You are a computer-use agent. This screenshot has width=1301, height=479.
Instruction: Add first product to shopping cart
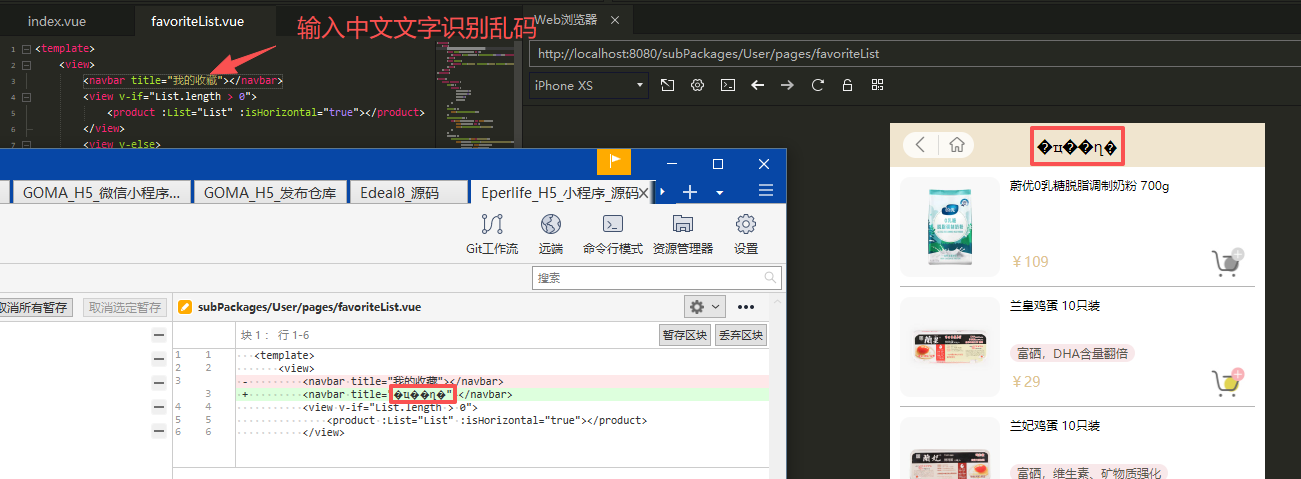click(x=1227, y=262)
